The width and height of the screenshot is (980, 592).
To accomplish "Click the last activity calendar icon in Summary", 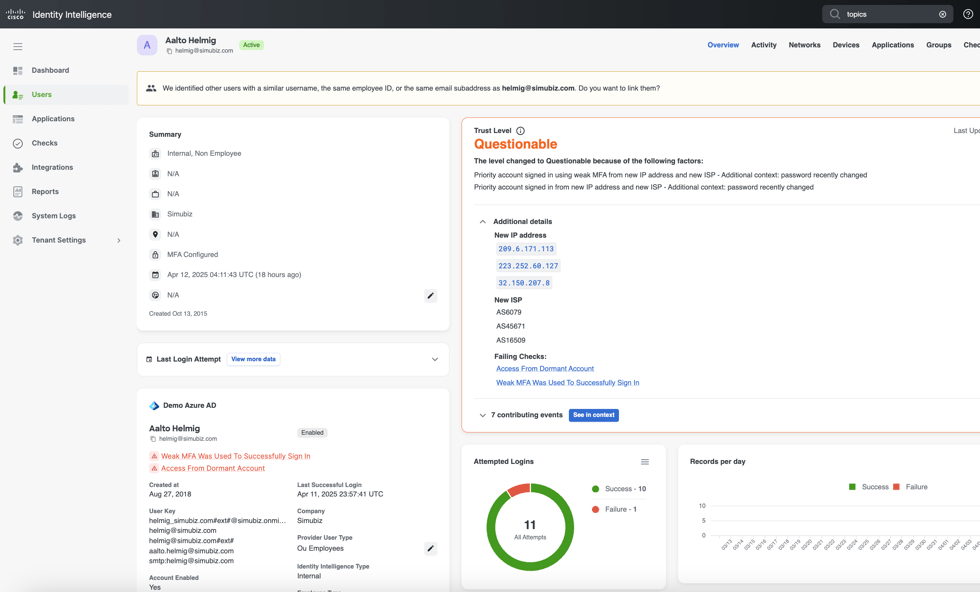I will point(155,275).
